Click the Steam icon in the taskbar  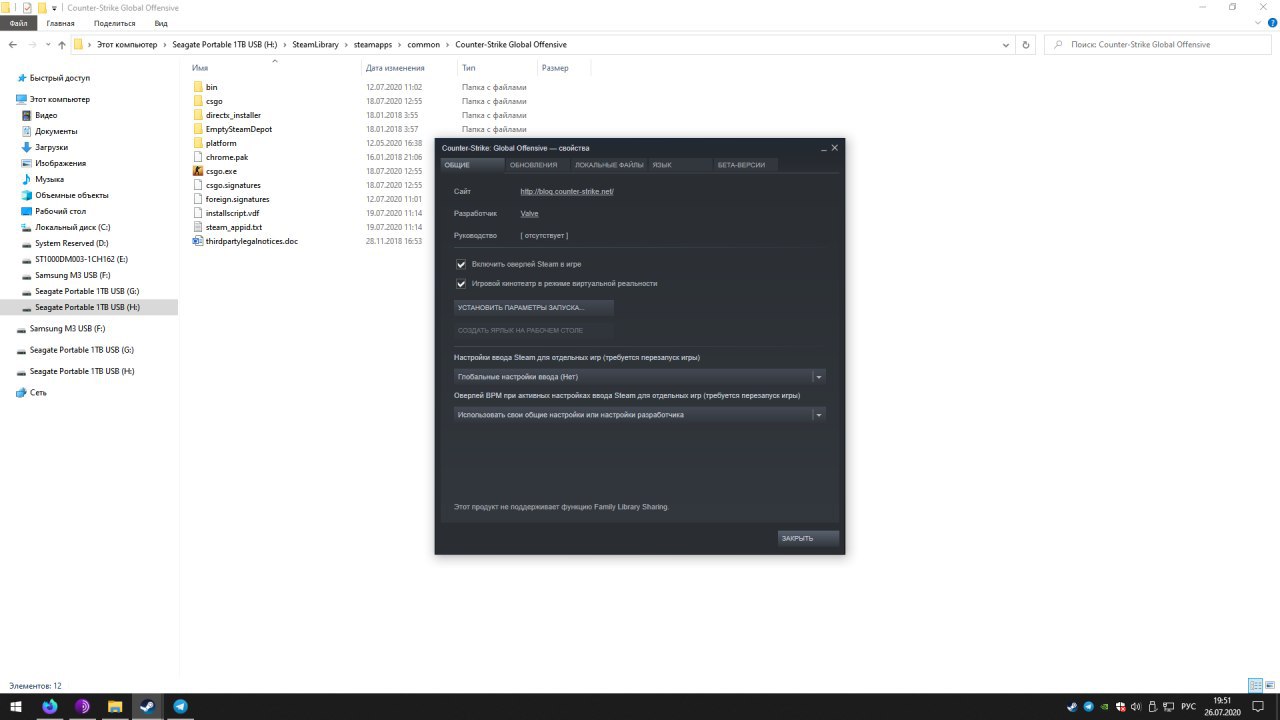coord(147,706)
